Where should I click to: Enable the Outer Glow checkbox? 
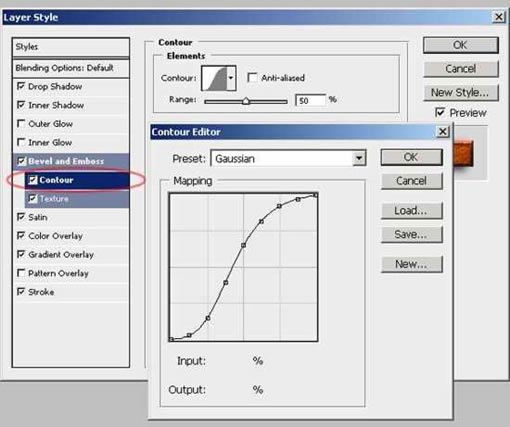coord(21,124)
